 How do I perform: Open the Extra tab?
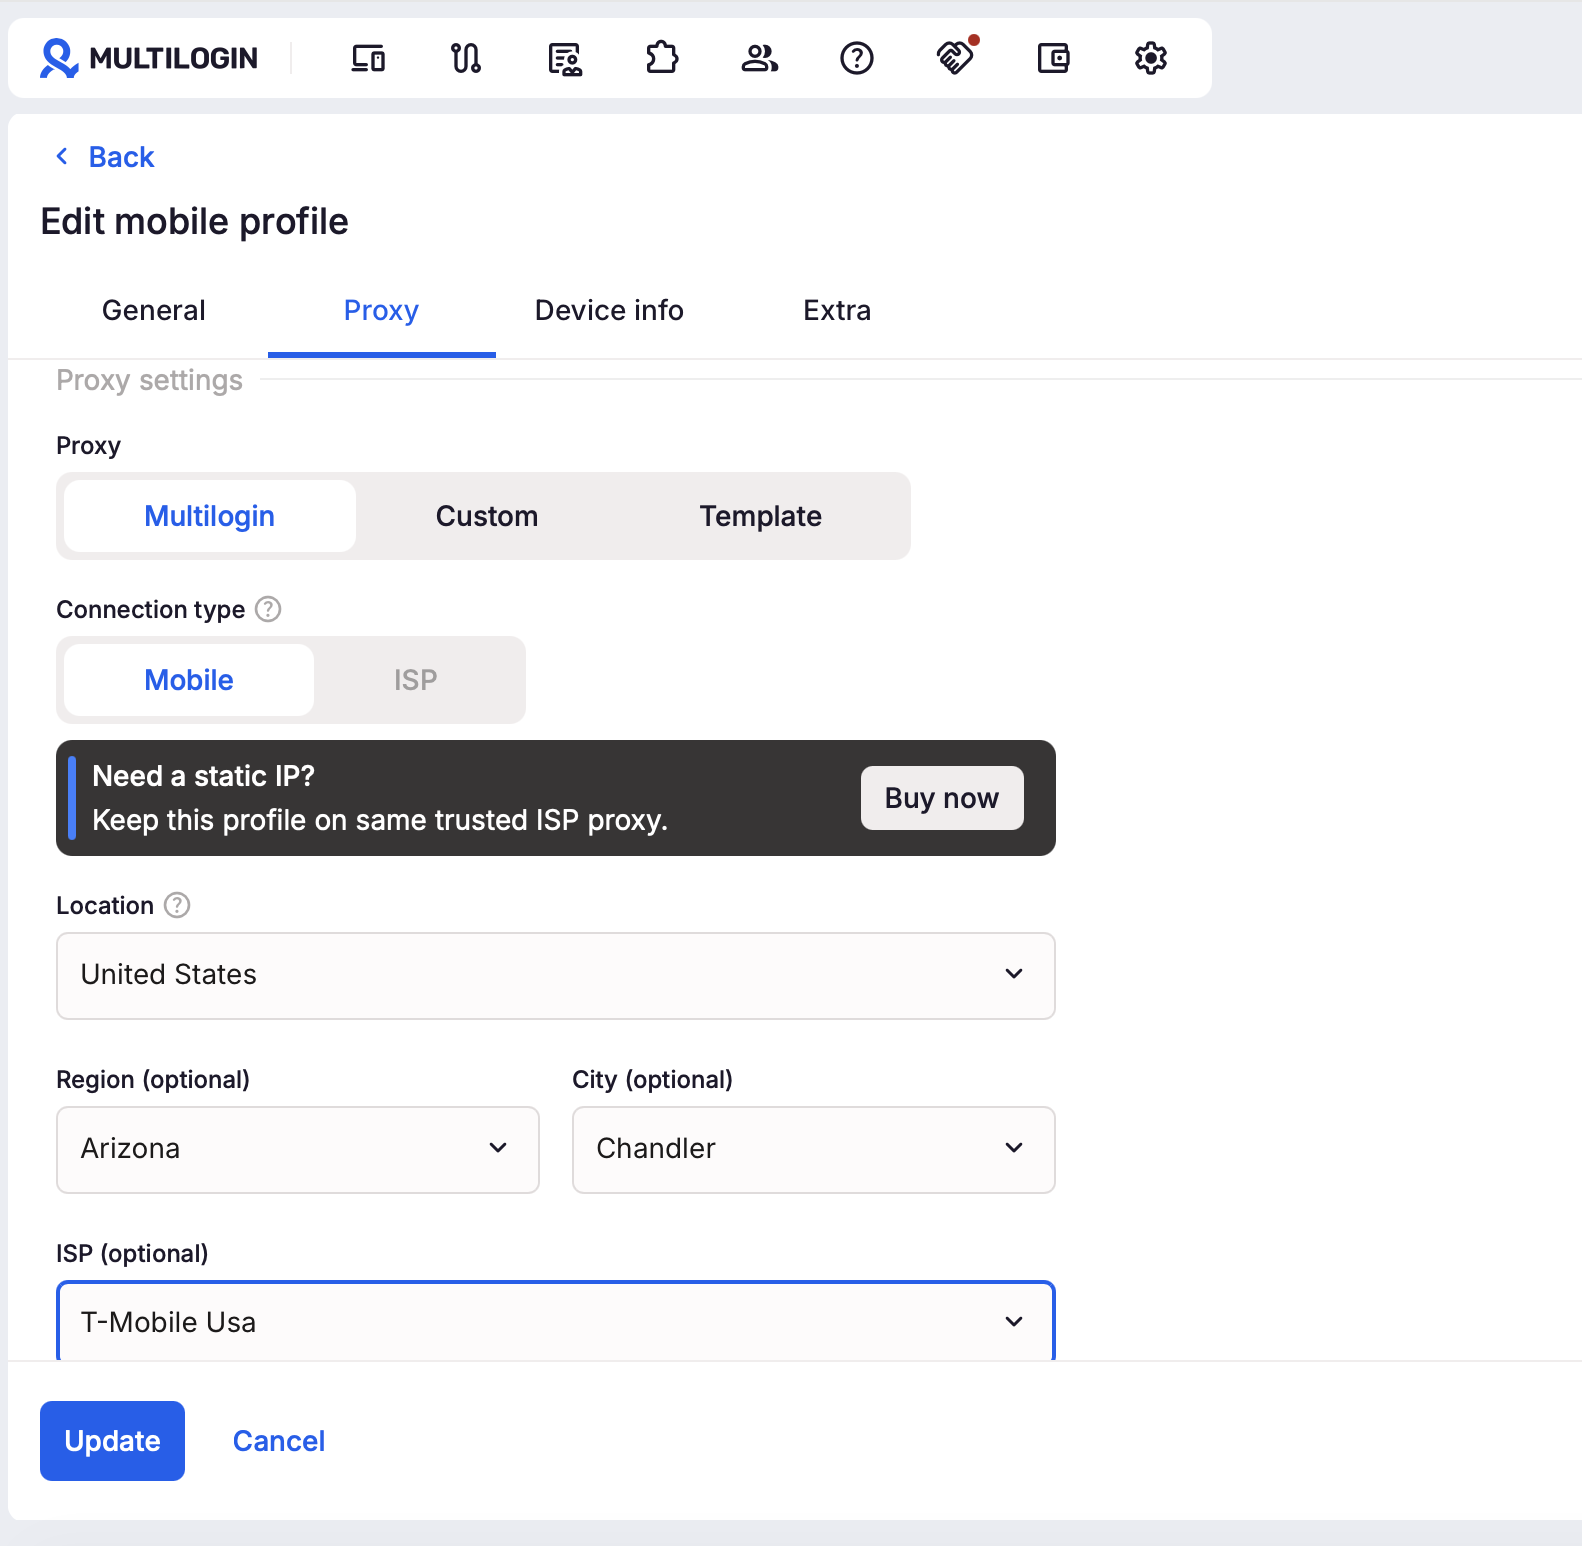pyautogui.click(x=837, y=310)
